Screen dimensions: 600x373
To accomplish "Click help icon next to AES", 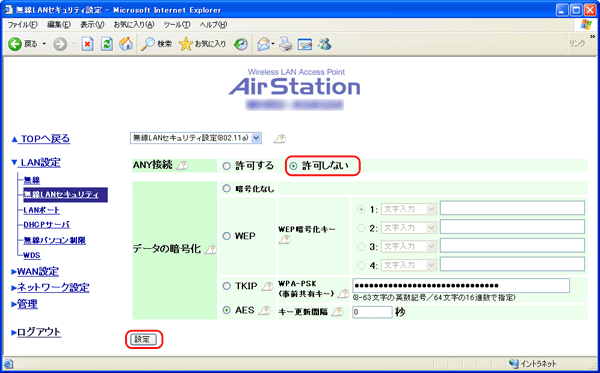I will (264, 311).
